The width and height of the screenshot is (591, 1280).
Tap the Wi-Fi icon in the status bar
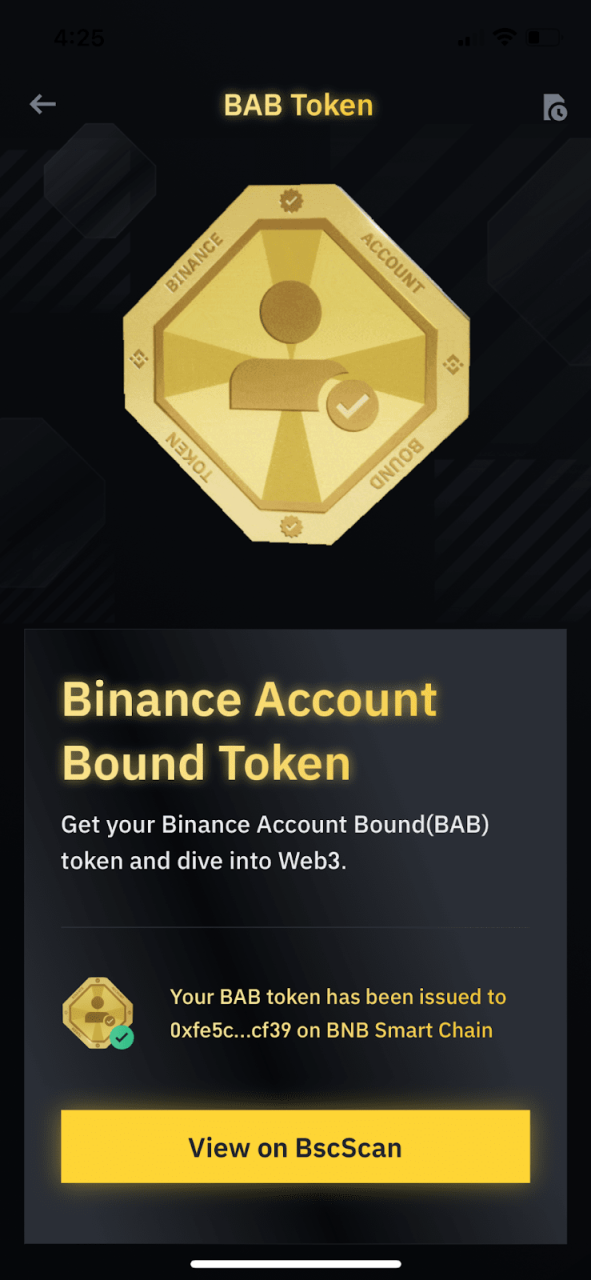pyautogui.click(x=505, y=38)
